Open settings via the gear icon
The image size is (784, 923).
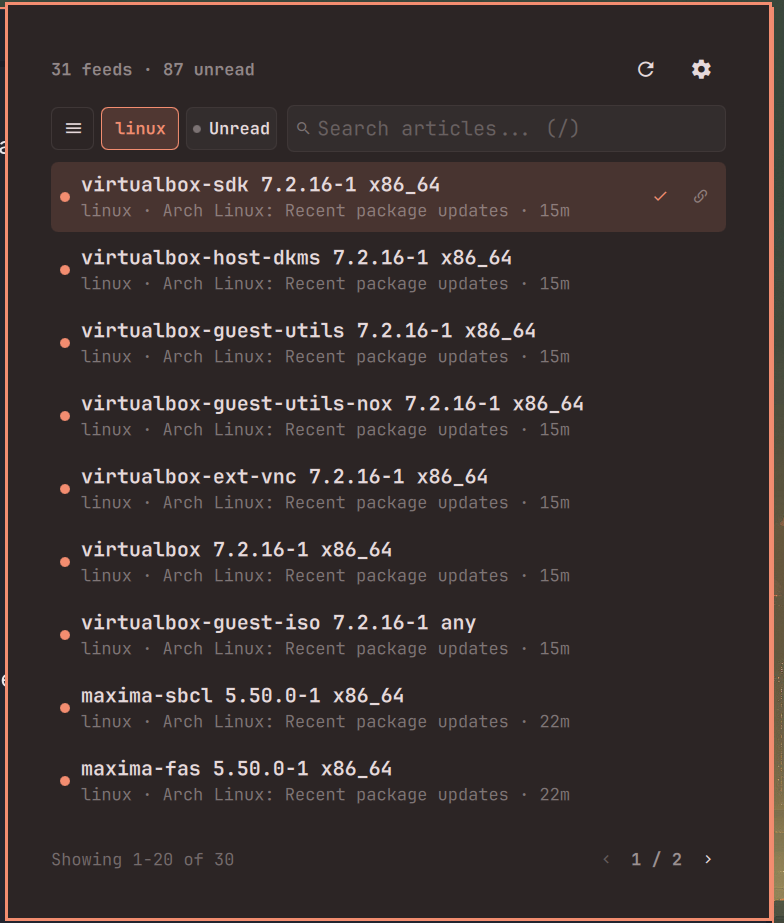701,69
